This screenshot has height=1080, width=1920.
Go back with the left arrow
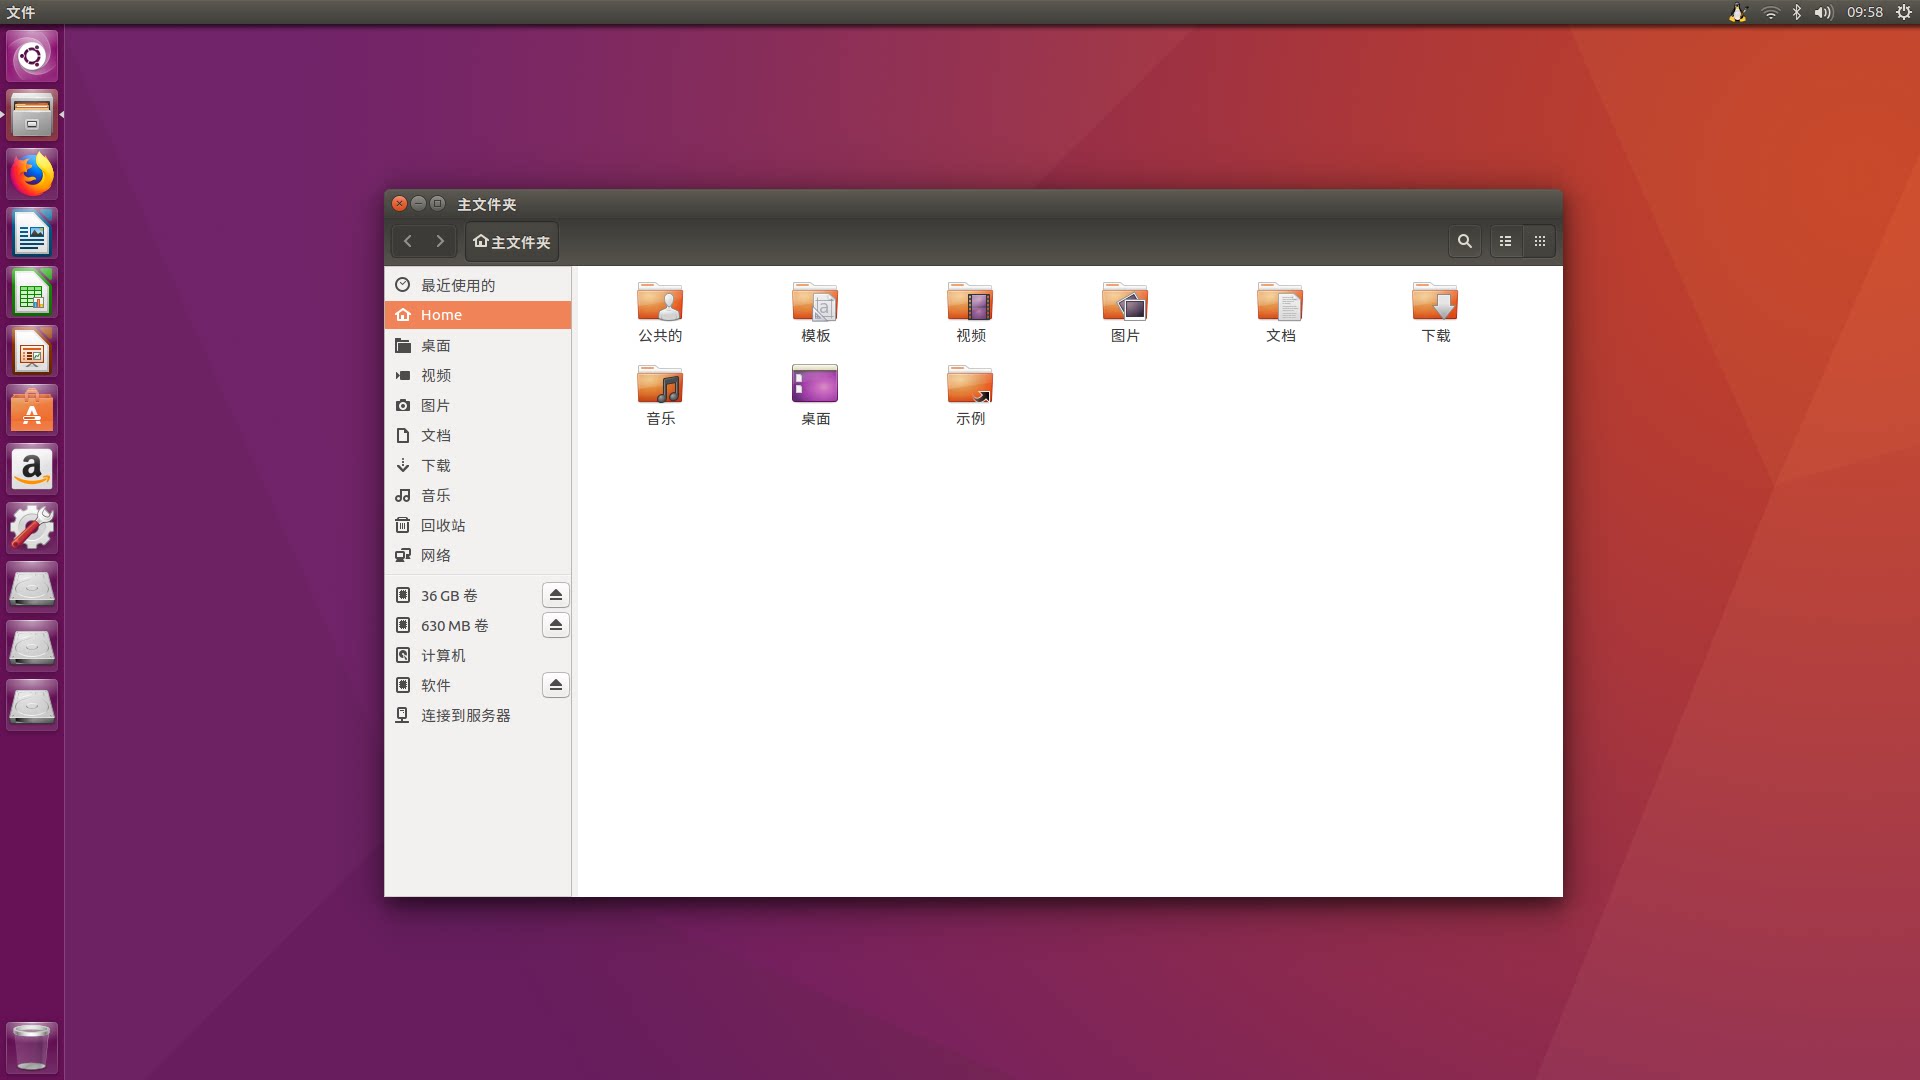point(408,241)
